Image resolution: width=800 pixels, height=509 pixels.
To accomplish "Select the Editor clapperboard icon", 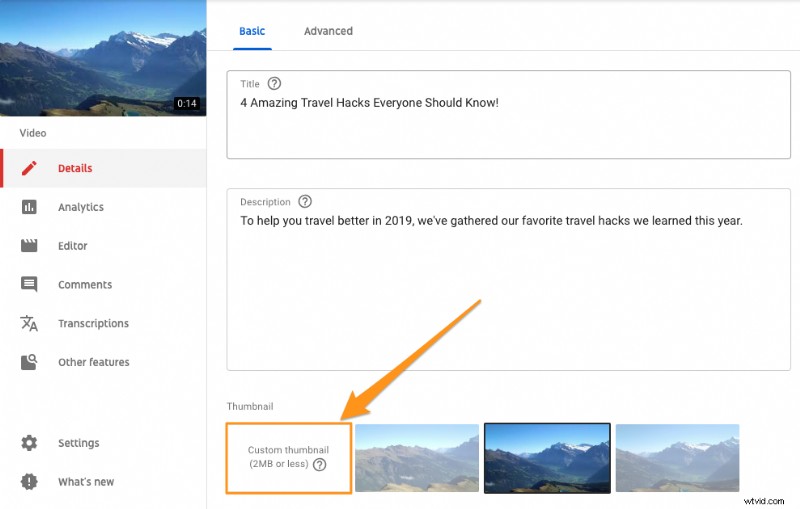I will click(x=29, y=246).
